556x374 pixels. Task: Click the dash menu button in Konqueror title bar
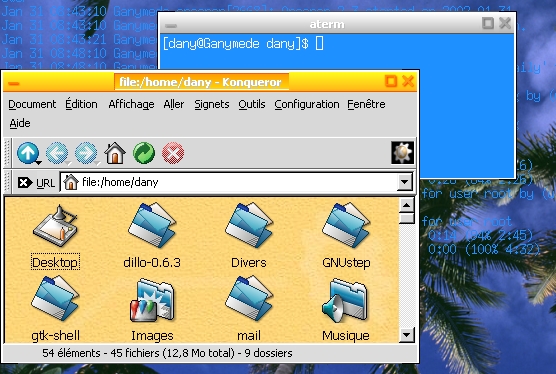pyautogui.click(x=13, y=84)
